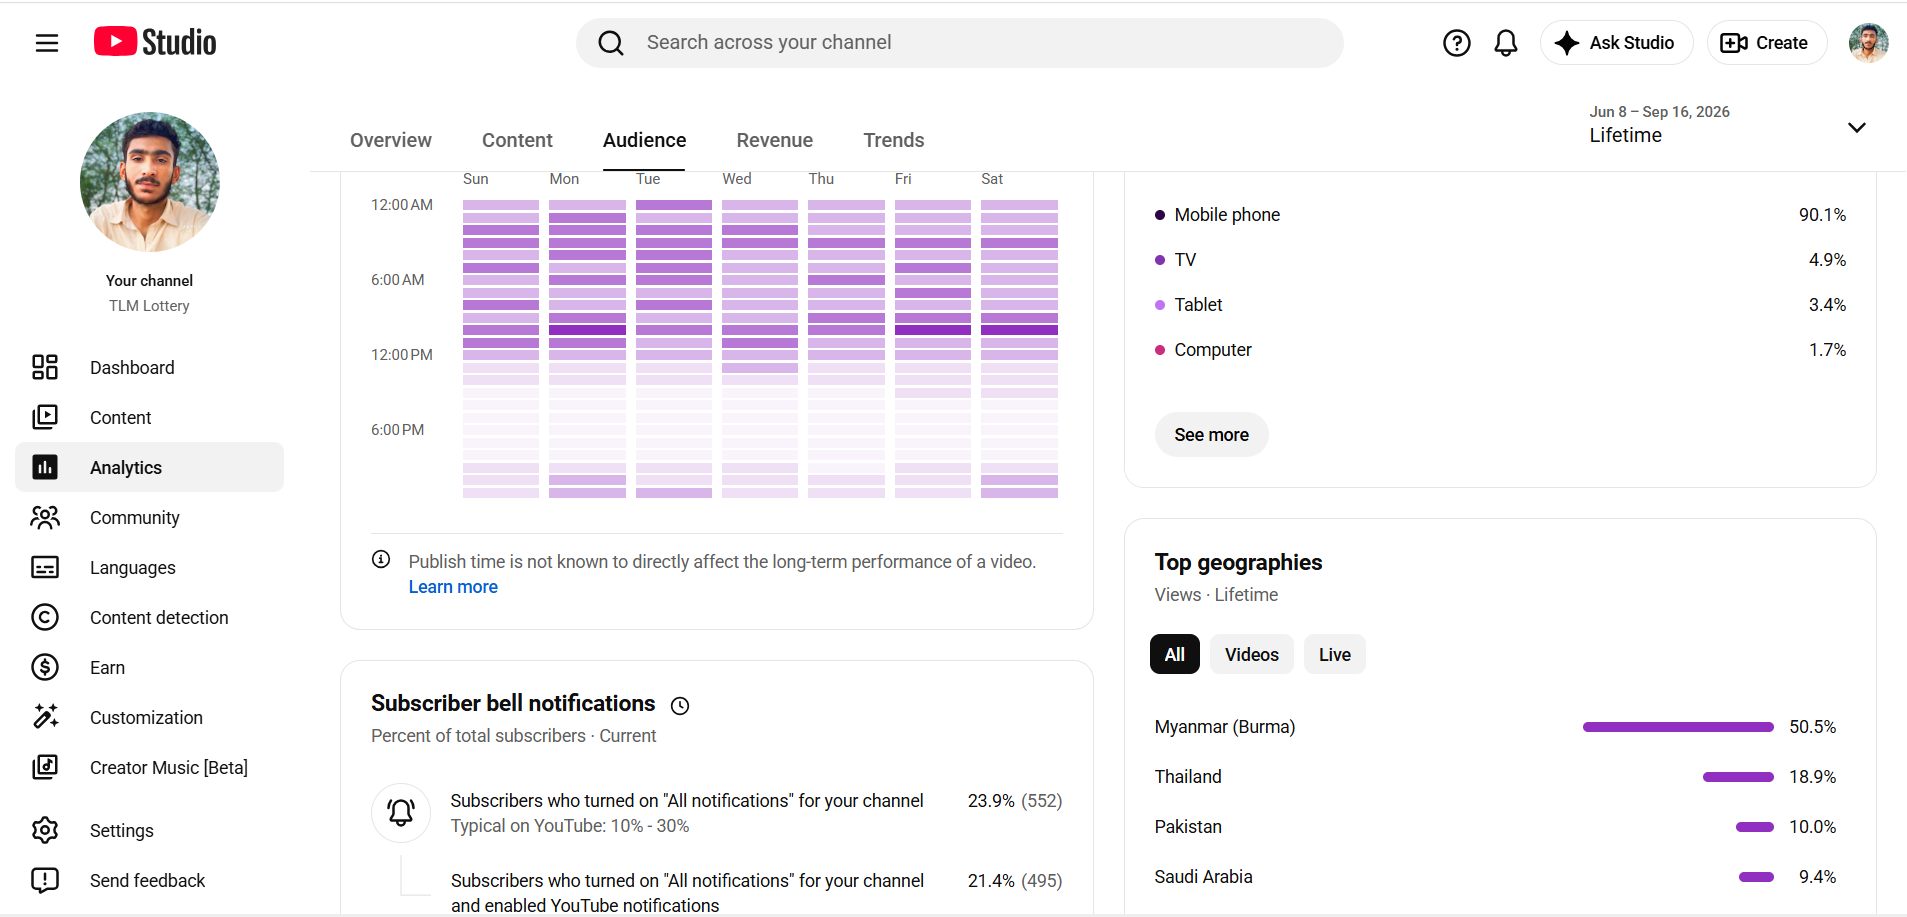Viewport: 1907px width, 917px height.
Task: Click the bell icon in notifications card
Action: point(401,812)
